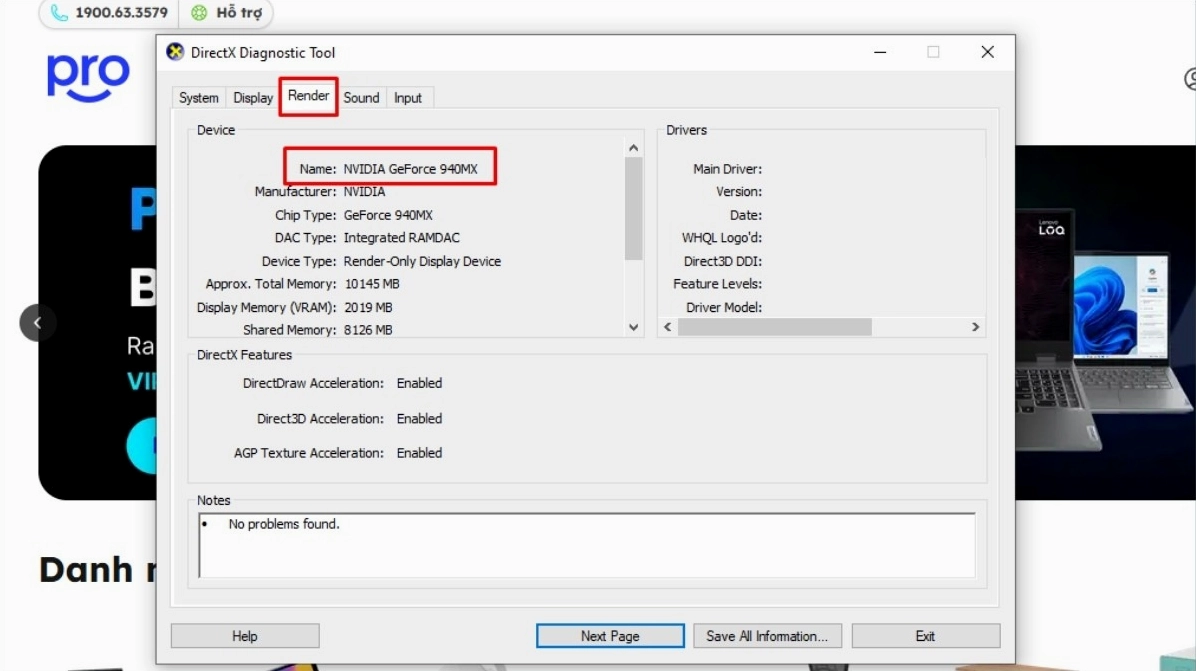Switch to the System tab
The image size is (1196, 671).
(x=198, y=98)
